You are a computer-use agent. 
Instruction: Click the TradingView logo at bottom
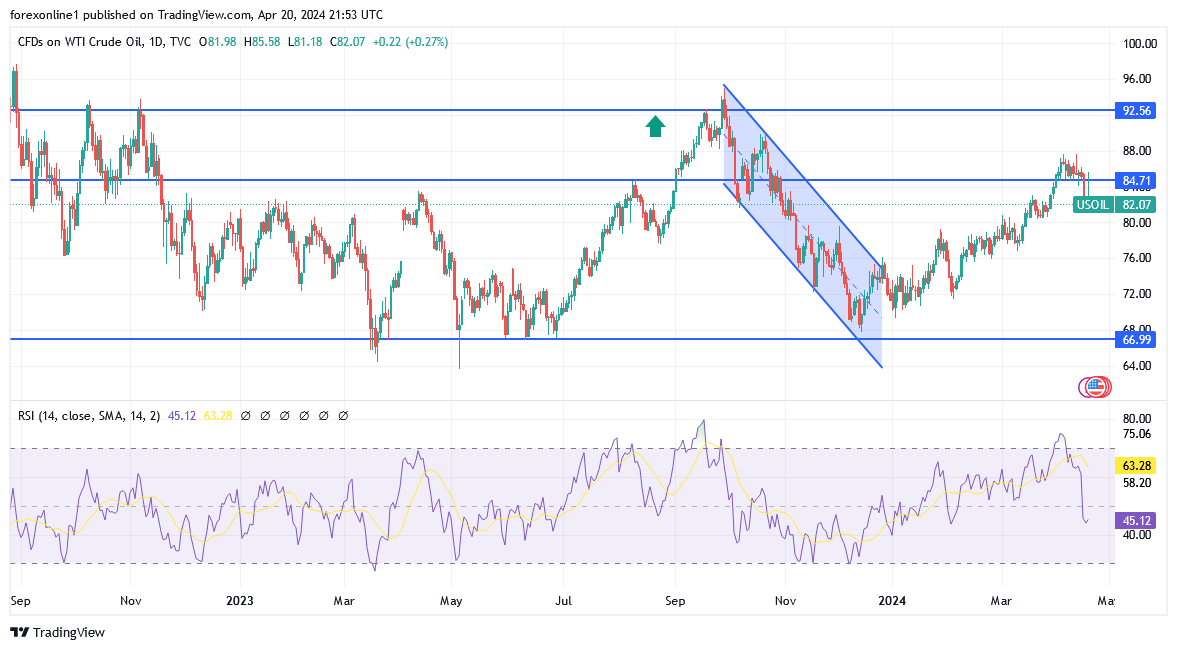pyautogui.click(x=57, y=633)
